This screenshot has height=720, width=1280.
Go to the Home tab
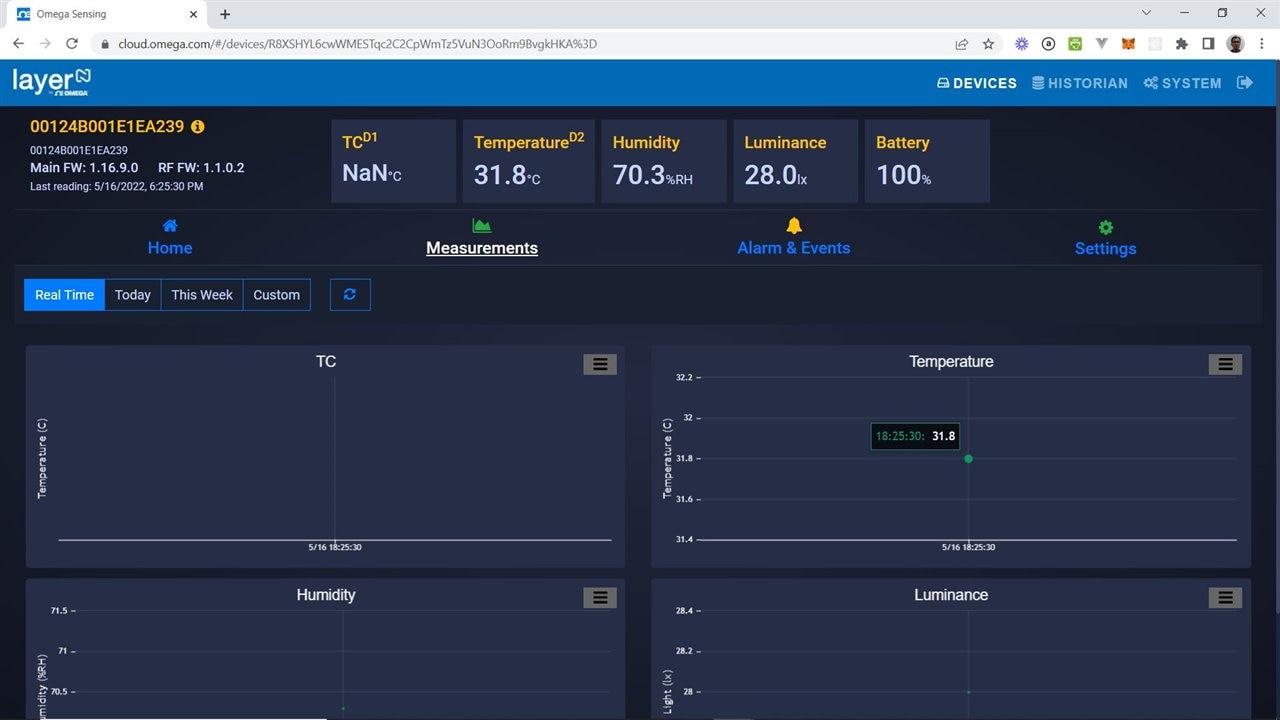(170, 248)
